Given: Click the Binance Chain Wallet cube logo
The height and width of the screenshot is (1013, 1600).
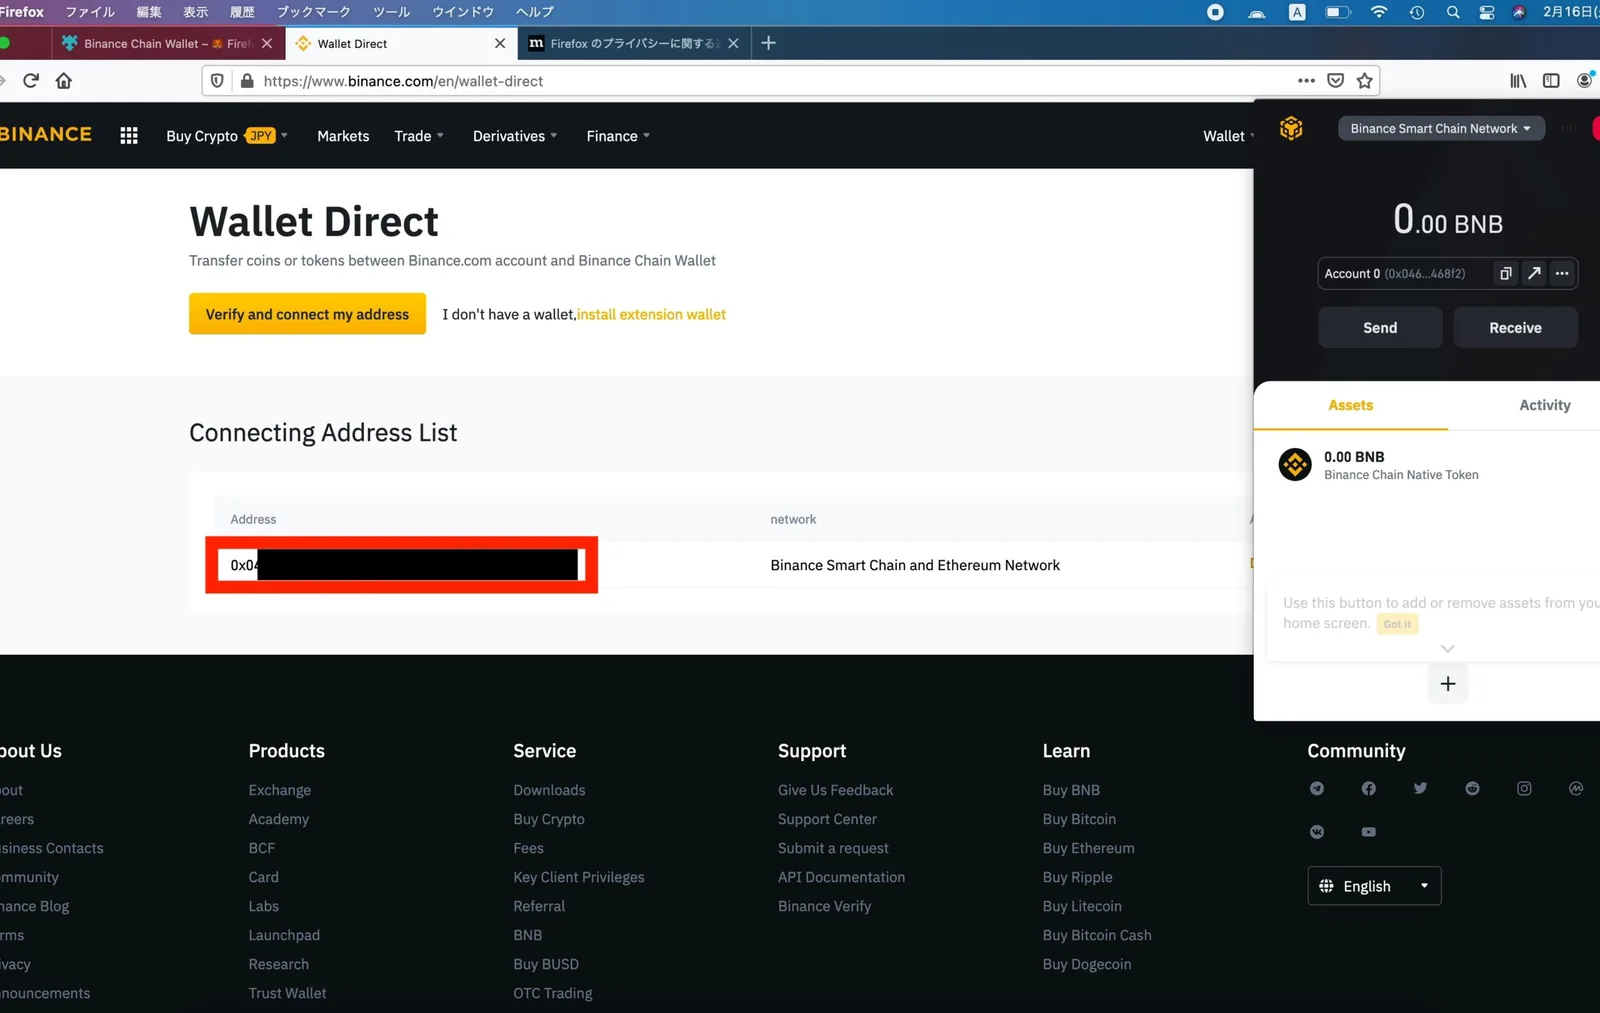Looking at the screenshot, I should (1291, 128).
